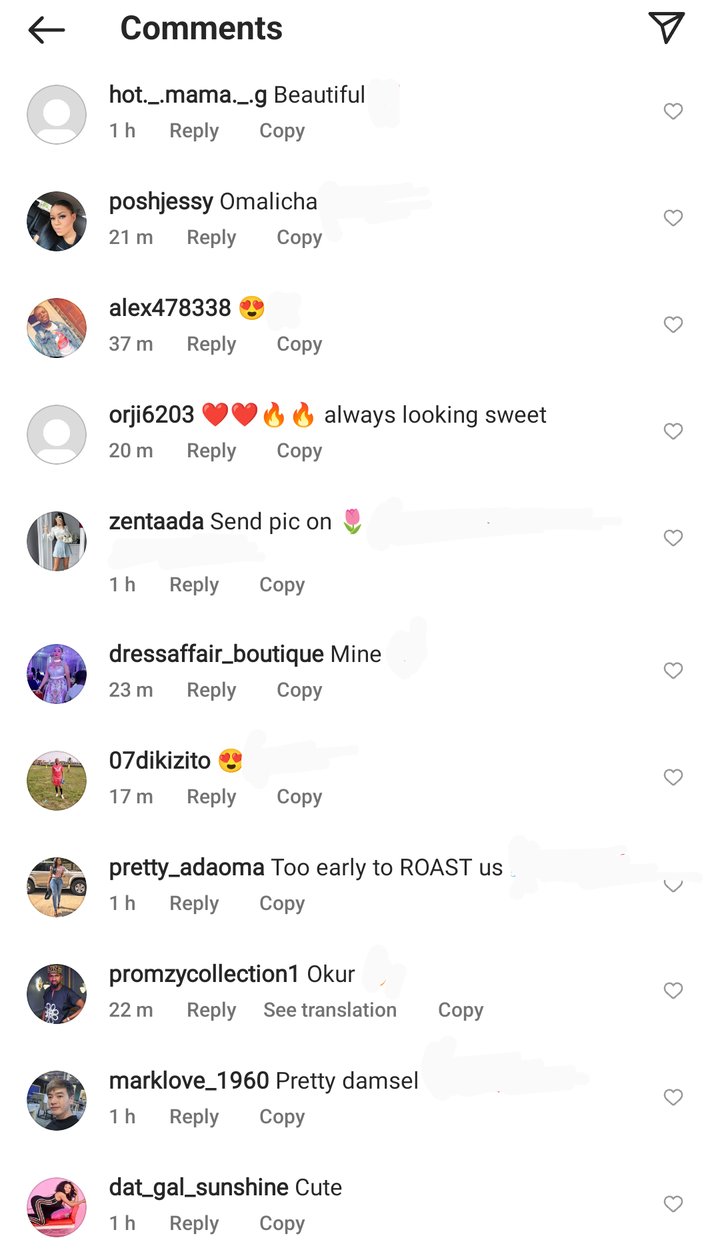Reply to 07dikizito's comment
The image size is (720, 1248).
[x=211, y=797]
